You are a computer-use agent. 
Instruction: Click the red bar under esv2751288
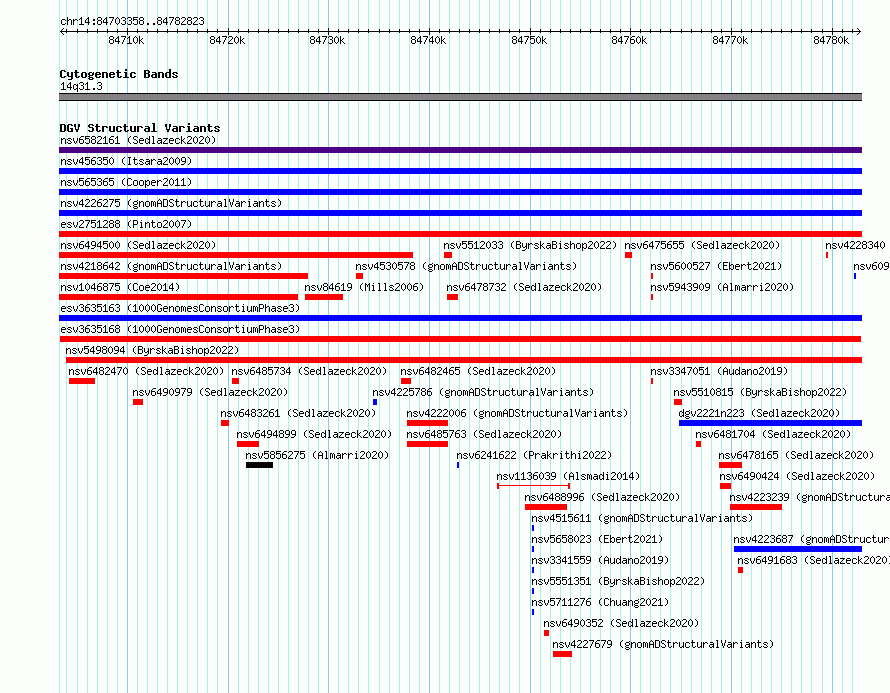[460, 234]
